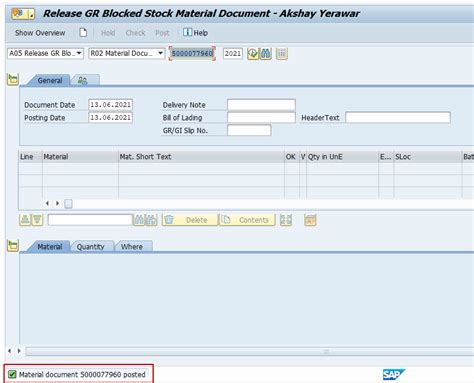
Task: Click the Hold toolbar button
Action: [108, 33]
